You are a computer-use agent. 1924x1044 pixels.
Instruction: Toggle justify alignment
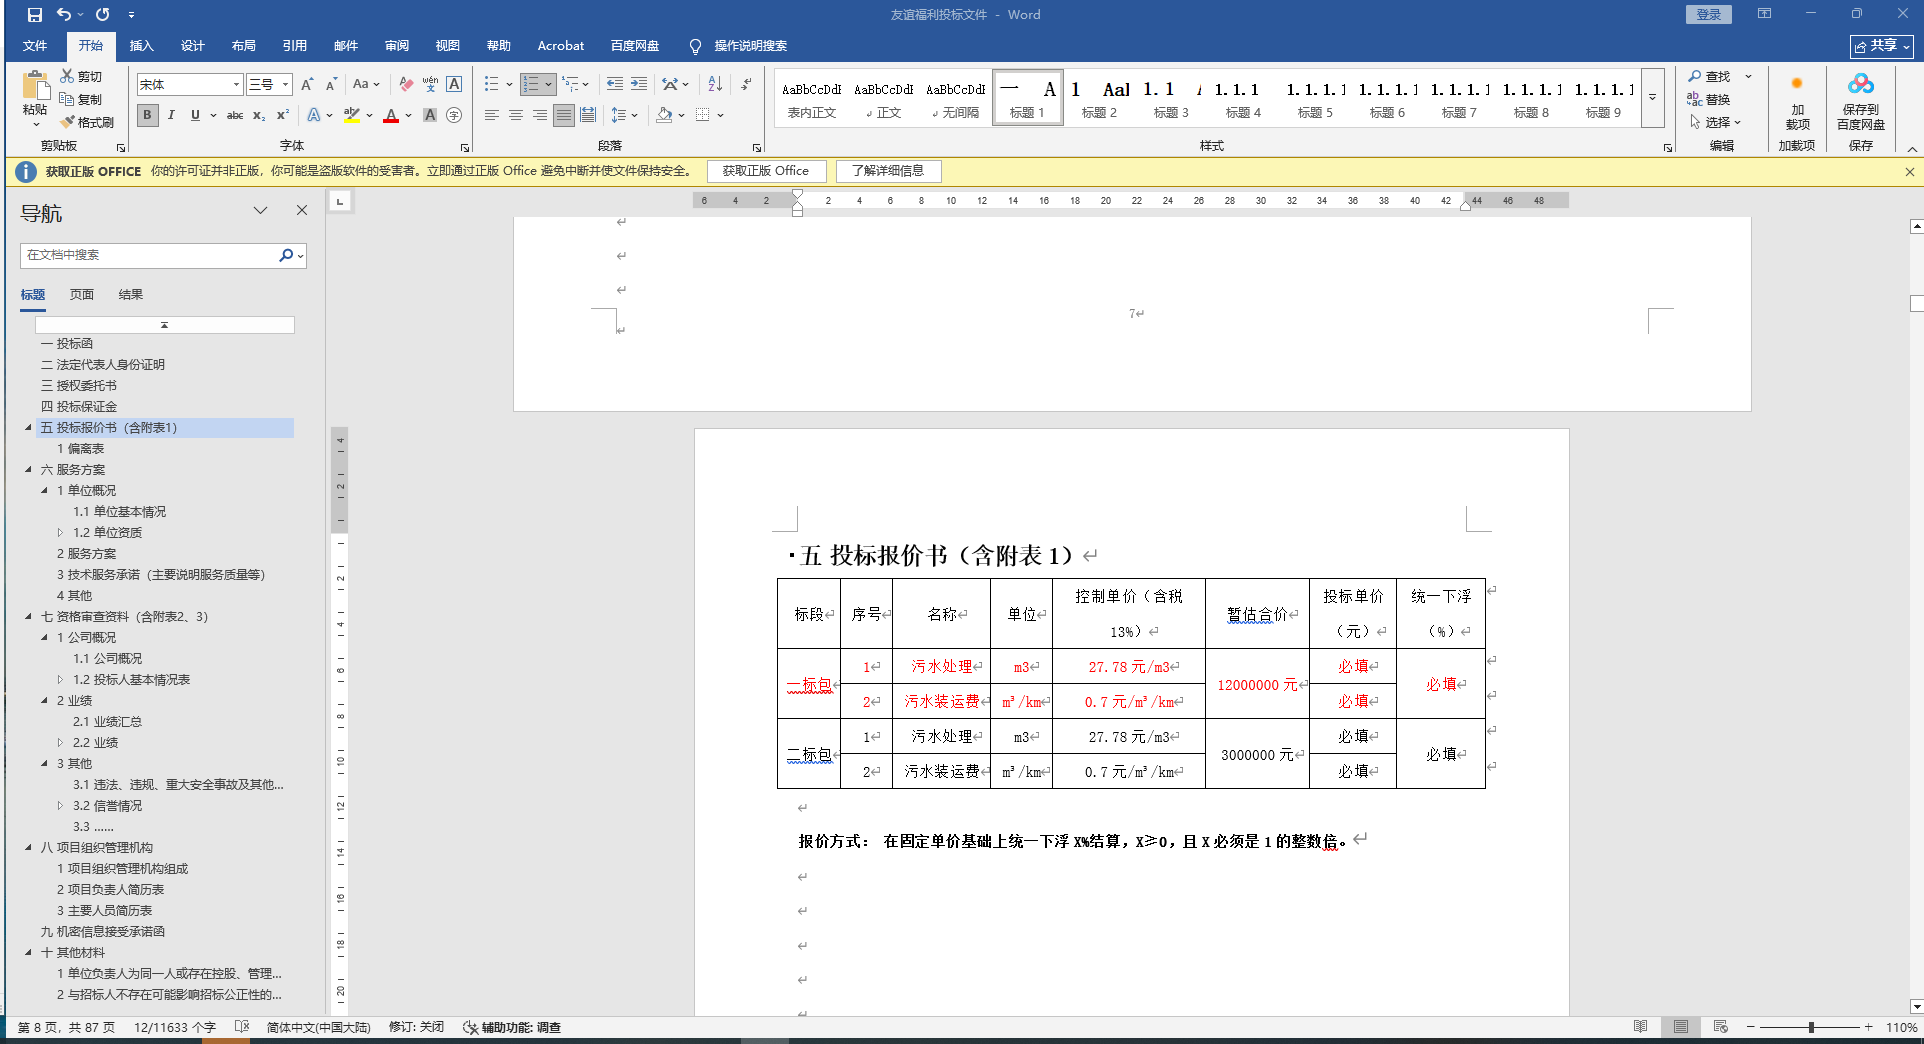[564, 115]
